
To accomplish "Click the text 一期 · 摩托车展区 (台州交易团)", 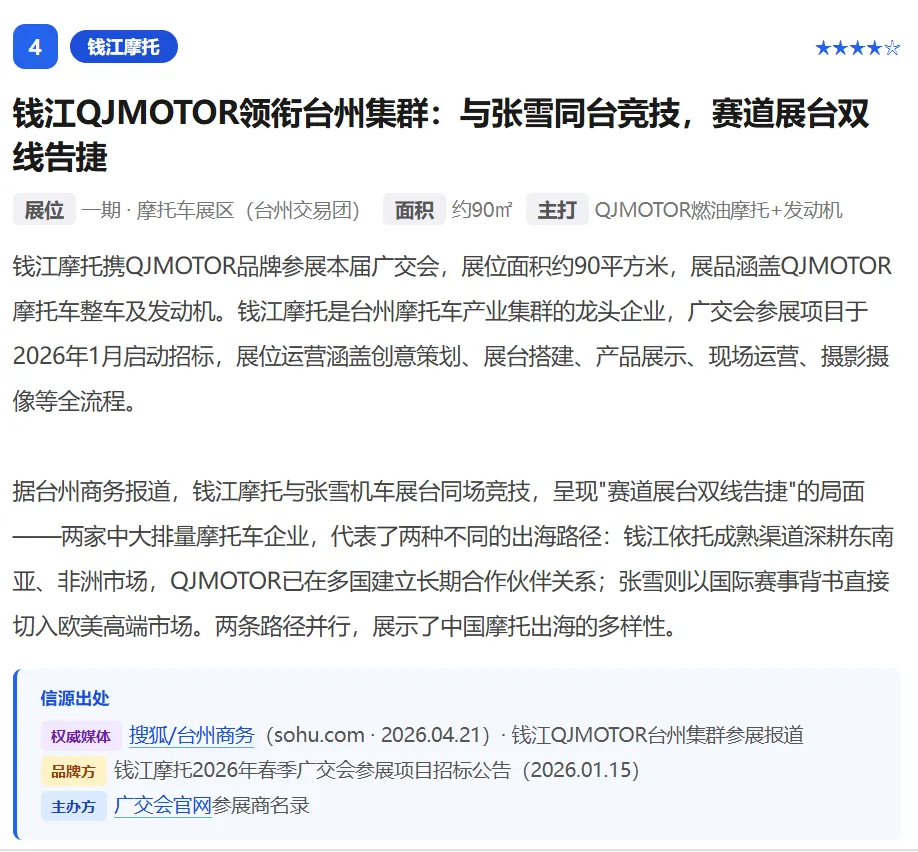I will click(220, 210).
